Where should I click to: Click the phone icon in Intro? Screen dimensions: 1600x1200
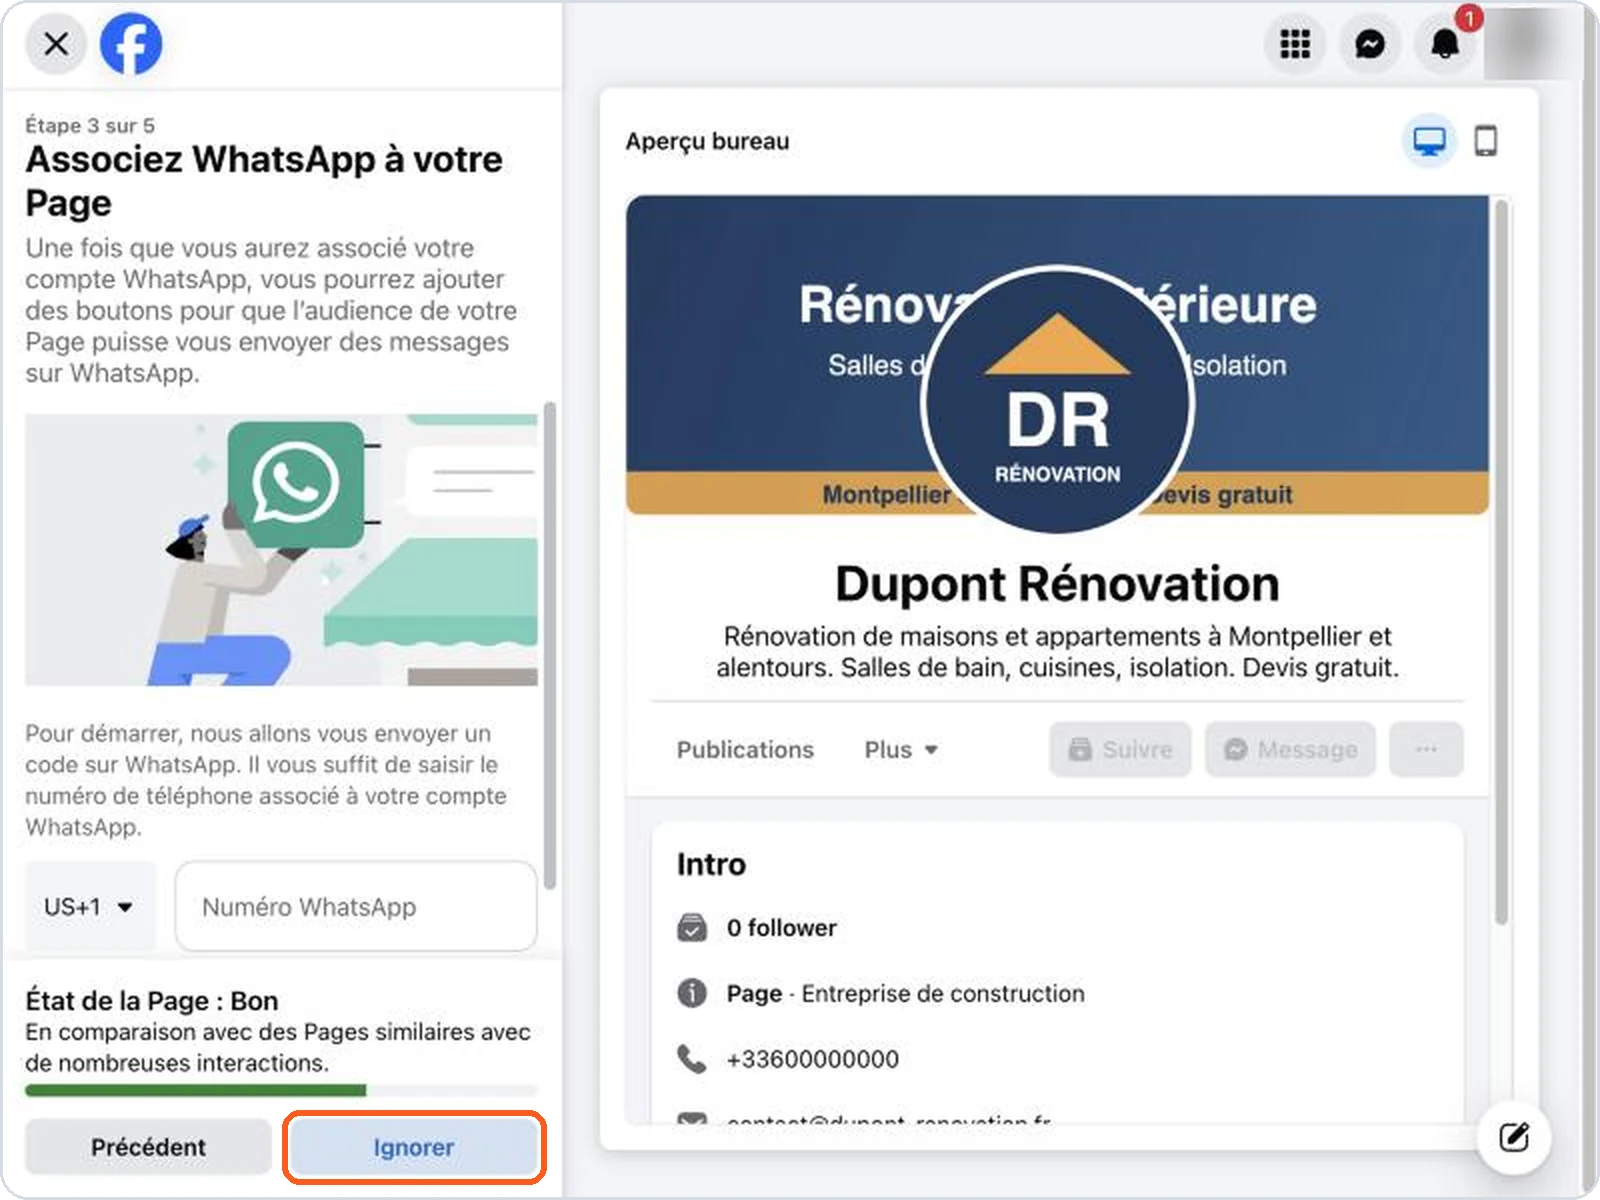point(692,1059)
